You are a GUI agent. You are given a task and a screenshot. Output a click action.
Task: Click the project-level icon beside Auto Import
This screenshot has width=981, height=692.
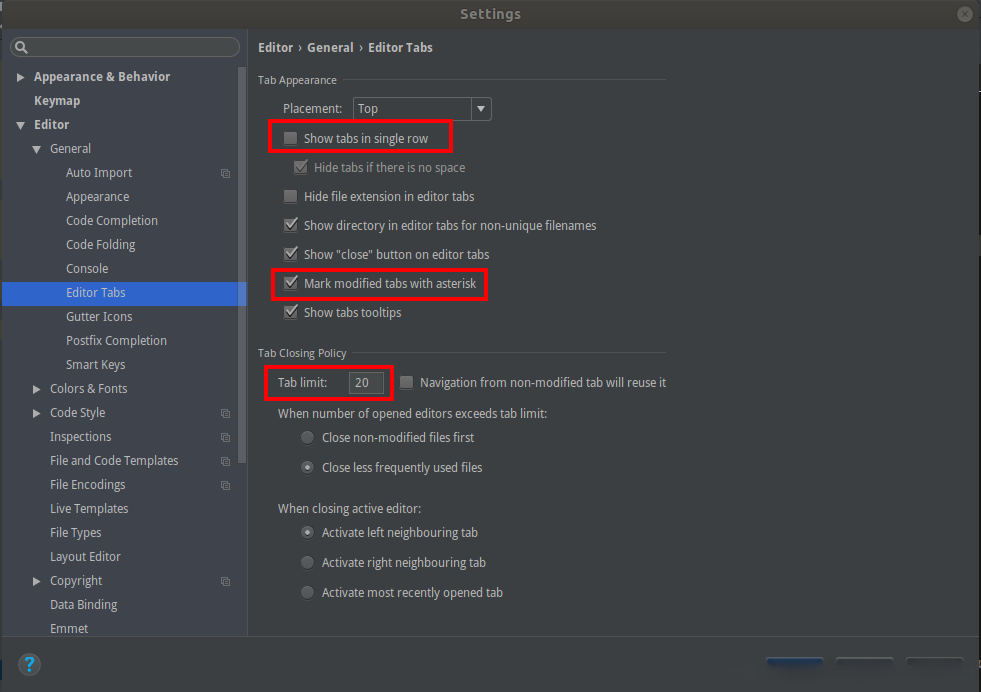coord(225,173)
